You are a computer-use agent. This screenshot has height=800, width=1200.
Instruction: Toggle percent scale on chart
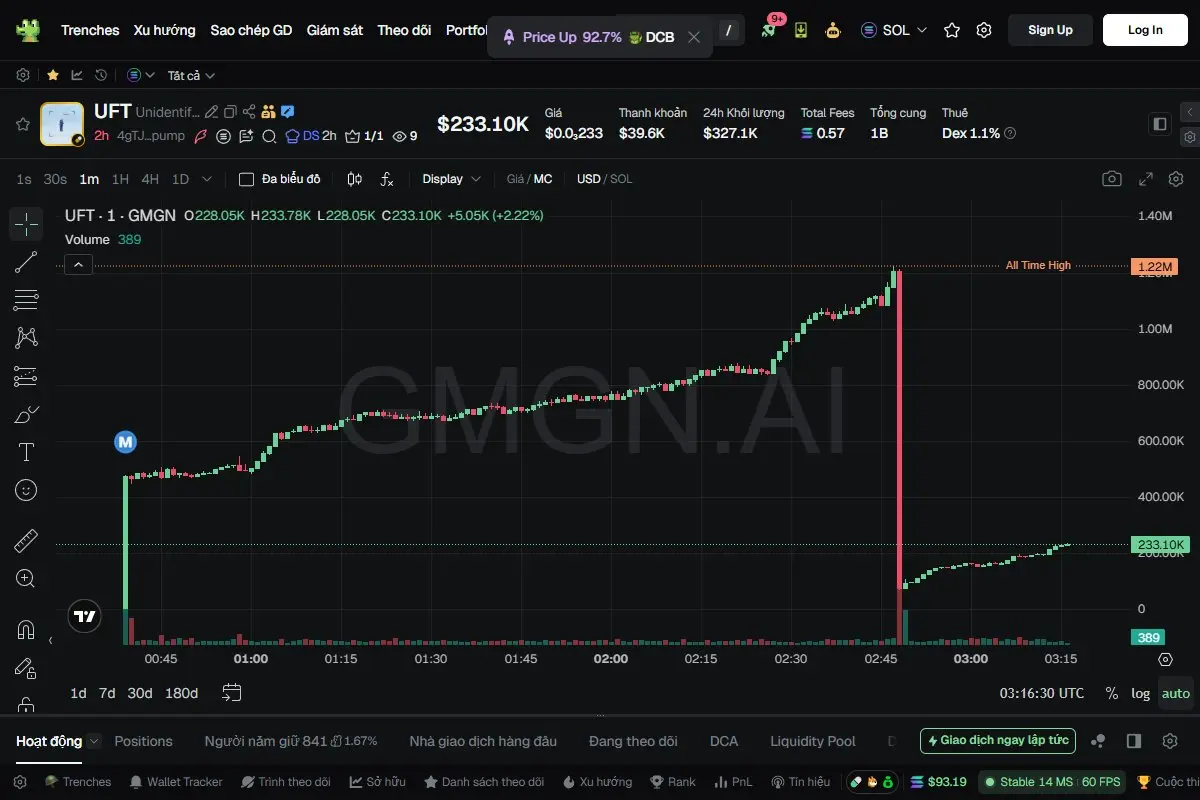pyautogui.click(x=1112, y=693)
